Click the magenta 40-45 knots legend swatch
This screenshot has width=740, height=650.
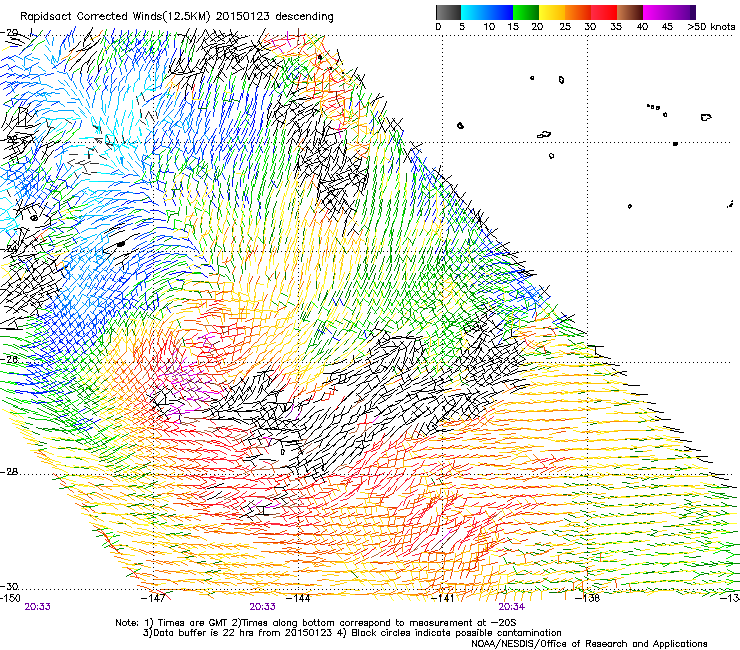[656, 12]
